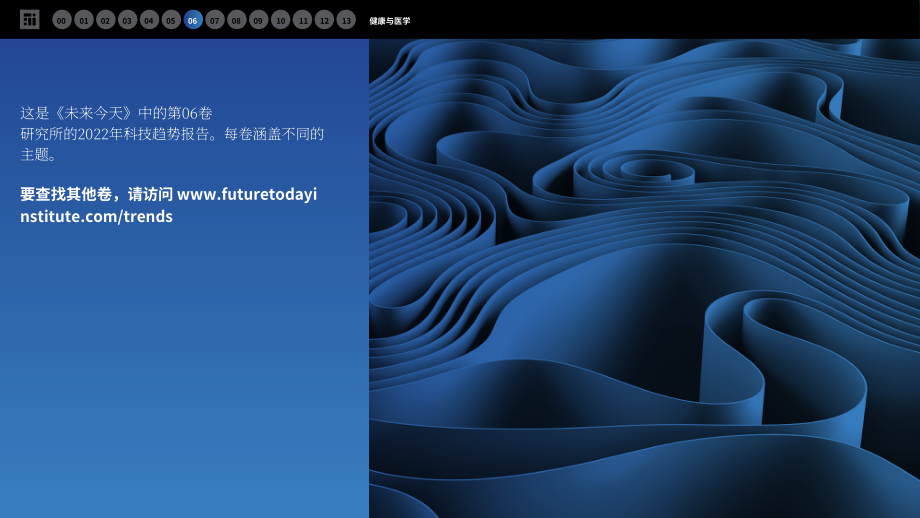This screenshot has width=920, height=518.
Task: Select volume 12 navigation circle
Action: coord(324,20)
